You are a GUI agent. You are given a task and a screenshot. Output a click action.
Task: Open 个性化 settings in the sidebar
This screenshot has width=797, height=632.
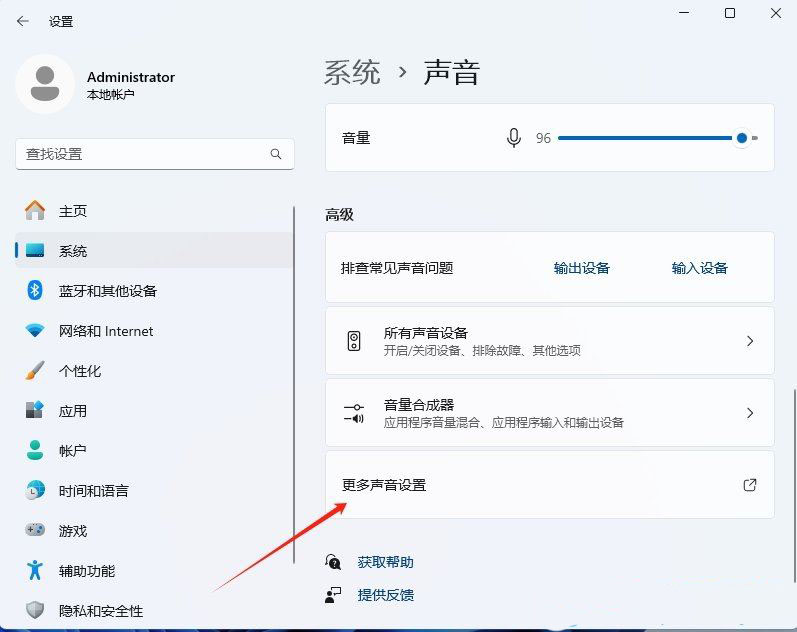click(x=80, y=371)
